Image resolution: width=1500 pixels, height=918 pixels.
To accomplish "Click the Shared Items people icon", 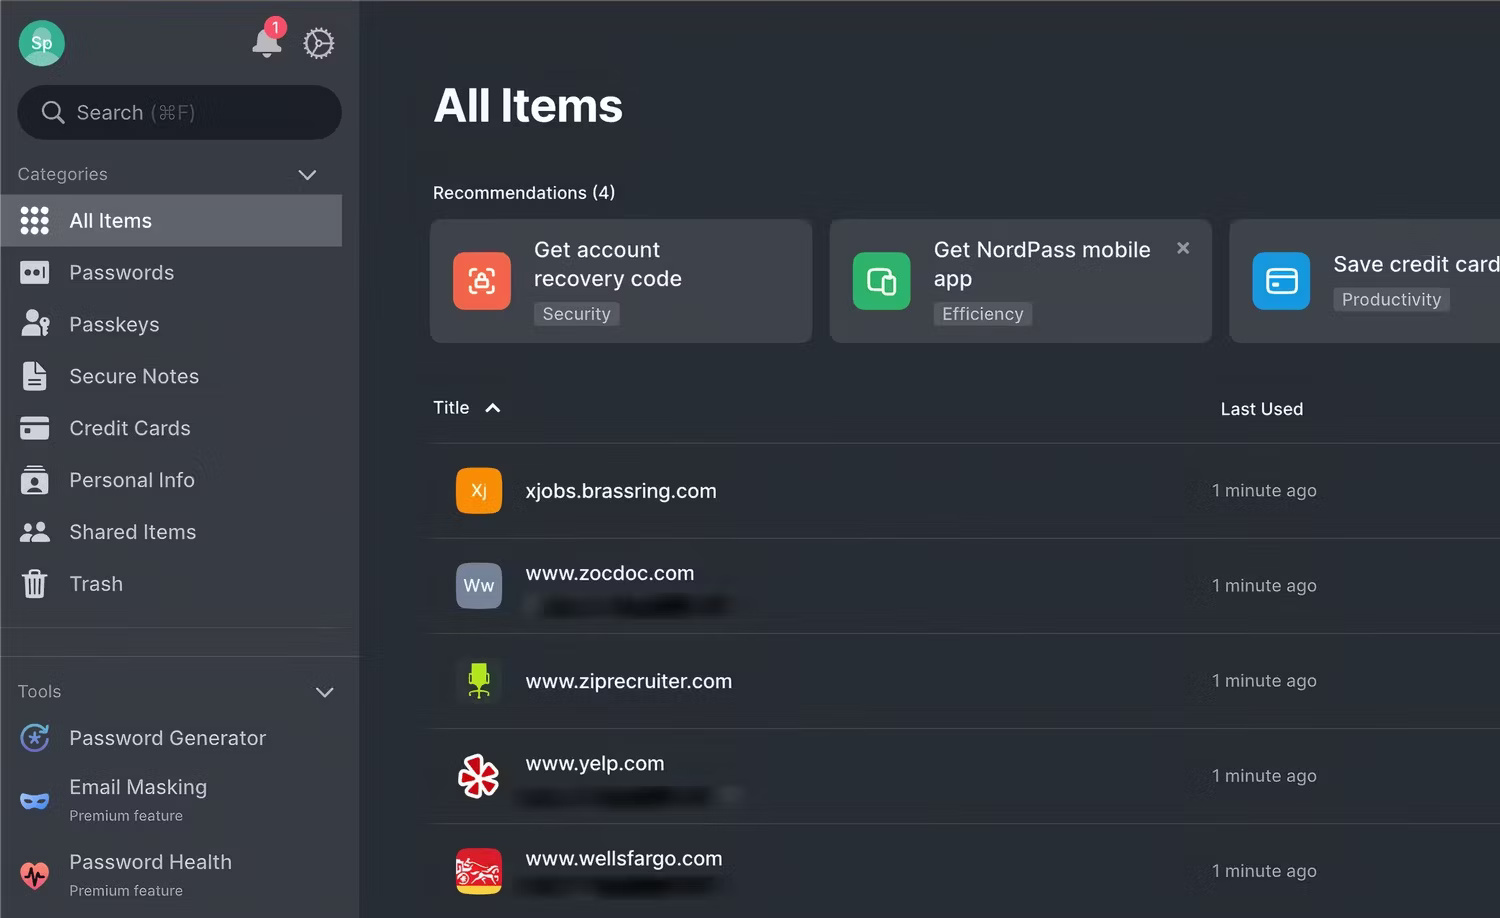I will 35,532.
